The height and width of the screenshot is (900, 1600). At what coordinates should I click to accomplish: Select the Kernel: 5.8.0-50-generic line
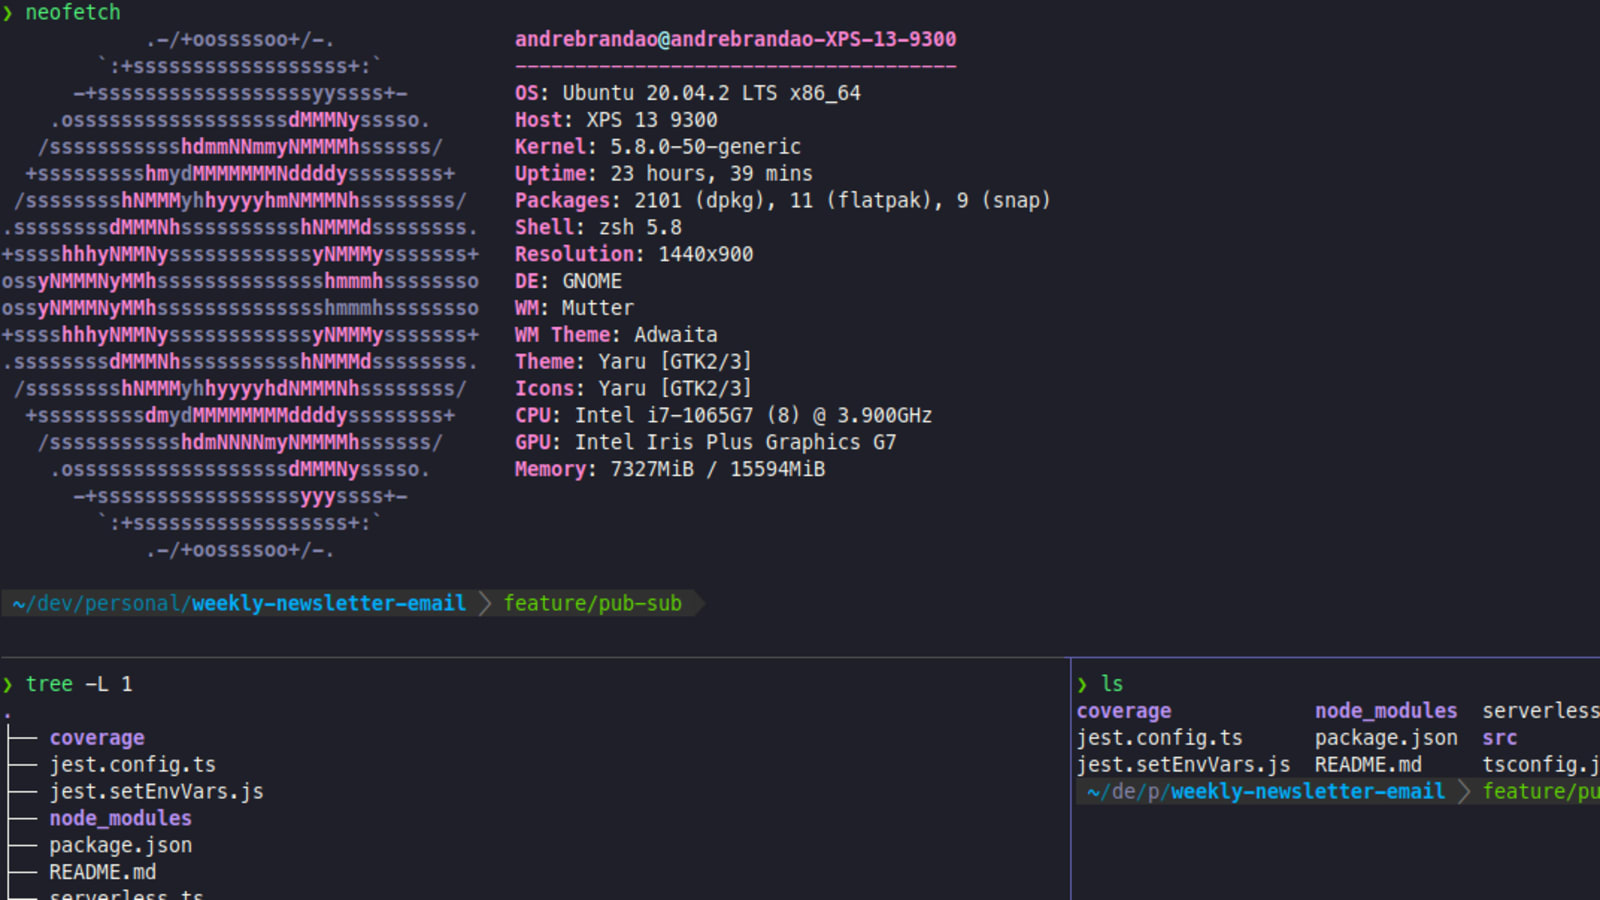[x=658, y=147]
